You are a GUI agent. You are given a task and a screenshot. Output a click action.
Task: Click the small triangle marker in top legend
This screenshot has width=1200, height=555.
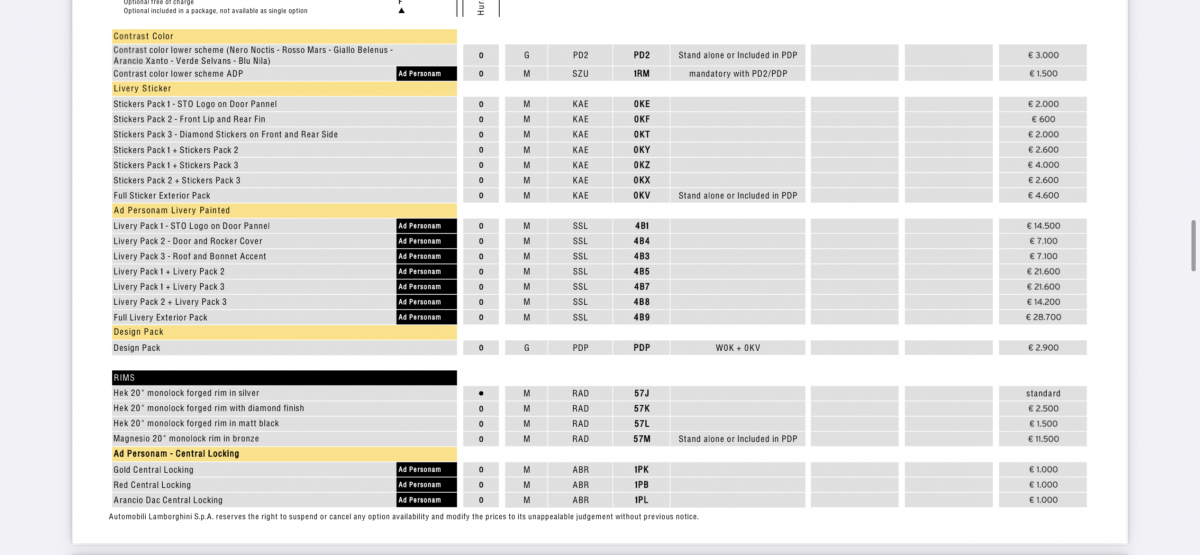coord(401,10)
